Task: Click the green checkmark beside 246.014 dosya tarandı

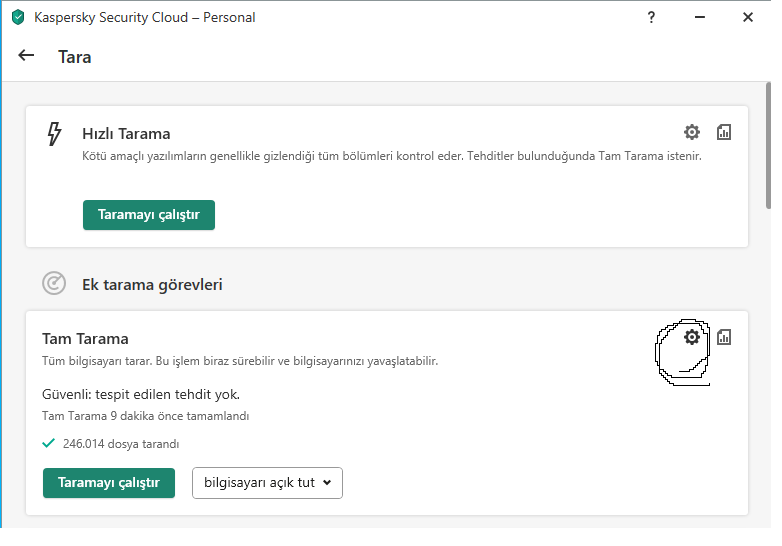Action: (48, 443)
